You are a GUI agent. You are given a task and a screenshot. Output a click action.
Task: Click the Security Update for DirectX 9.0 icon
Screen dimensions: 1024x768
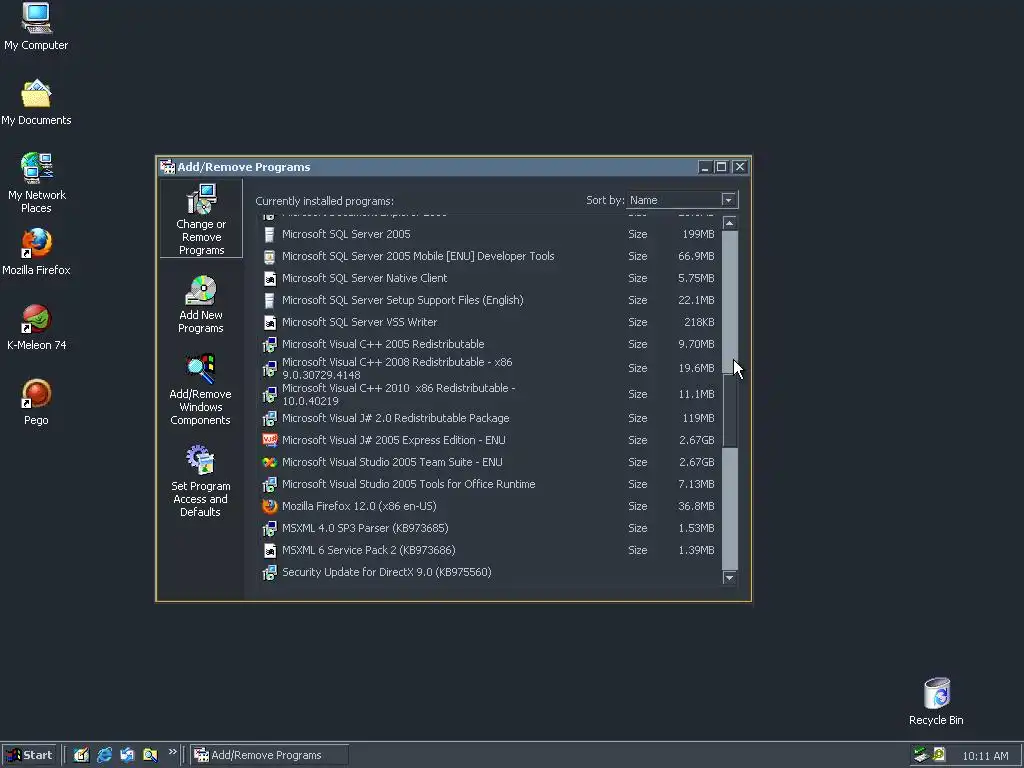[x=269, y=573]
